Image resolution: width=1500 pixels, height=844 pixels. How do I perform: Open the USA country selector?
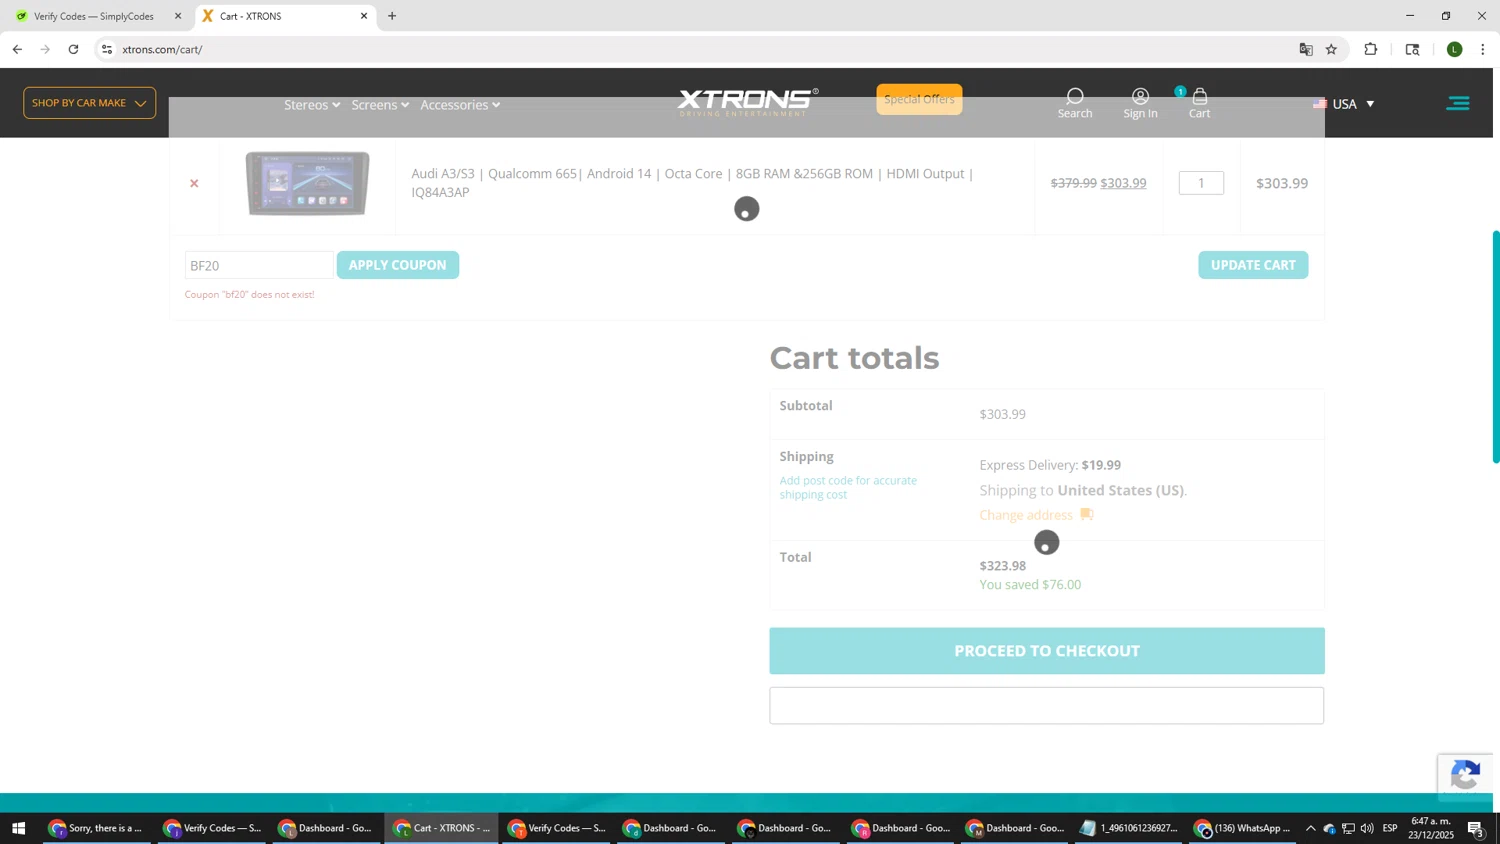pyautogui.click(x=1344, y=104)
